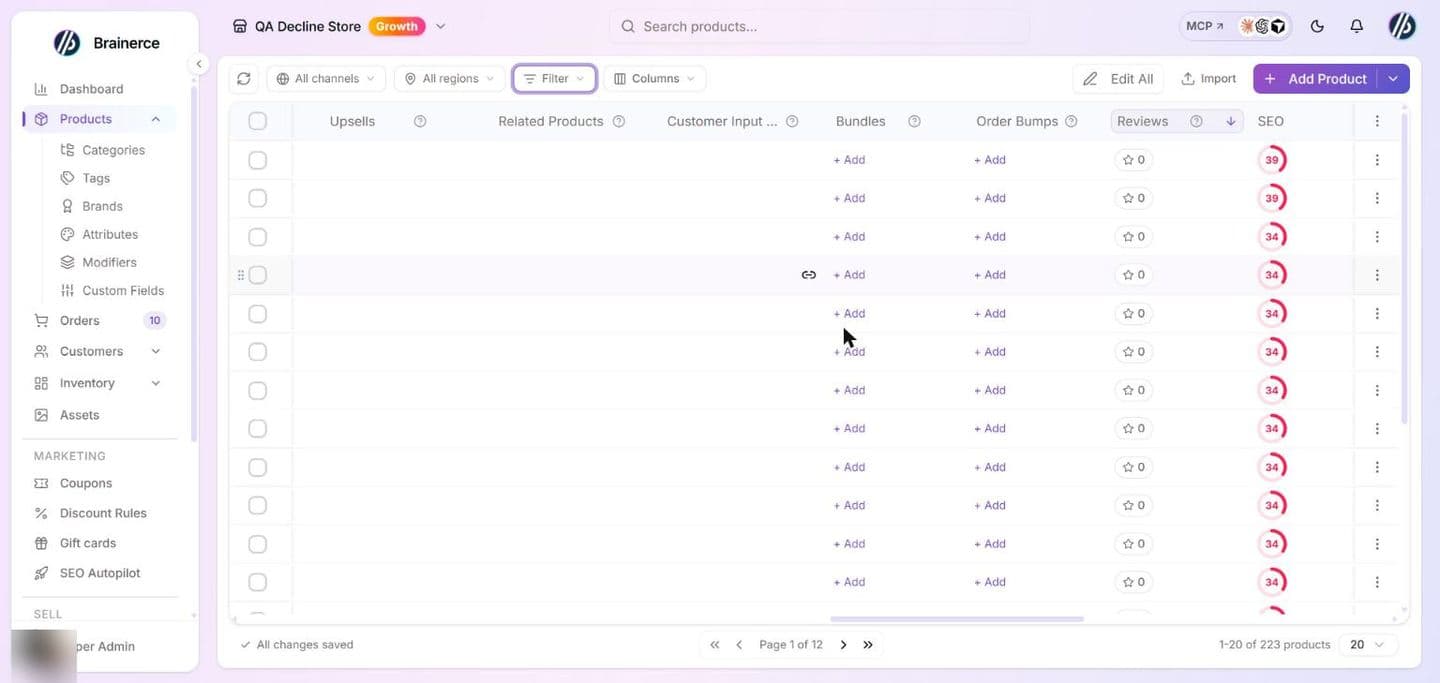Go to the previous page
This screenshot has height=683, width=1440.
[x=739, y=645]
